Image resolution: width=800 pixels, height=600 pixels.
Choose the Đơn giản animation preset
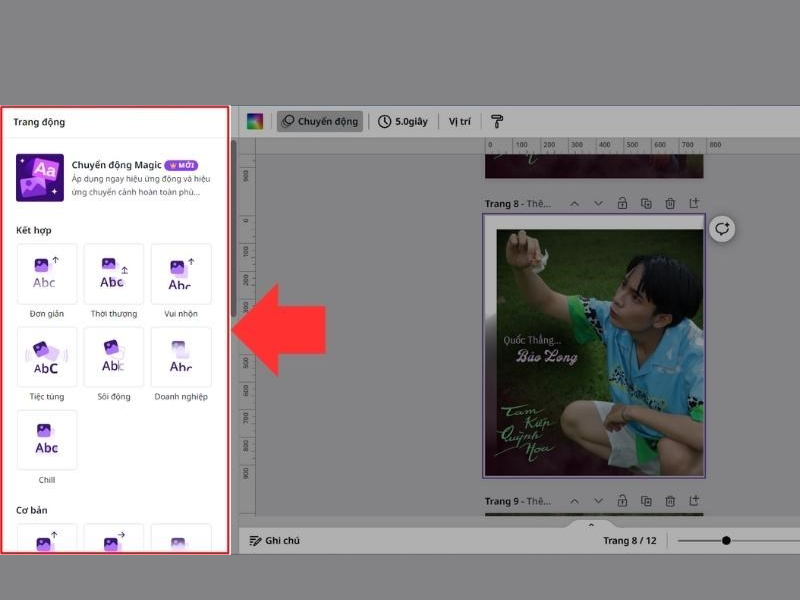pyautogui.click(x=46, y=274)
